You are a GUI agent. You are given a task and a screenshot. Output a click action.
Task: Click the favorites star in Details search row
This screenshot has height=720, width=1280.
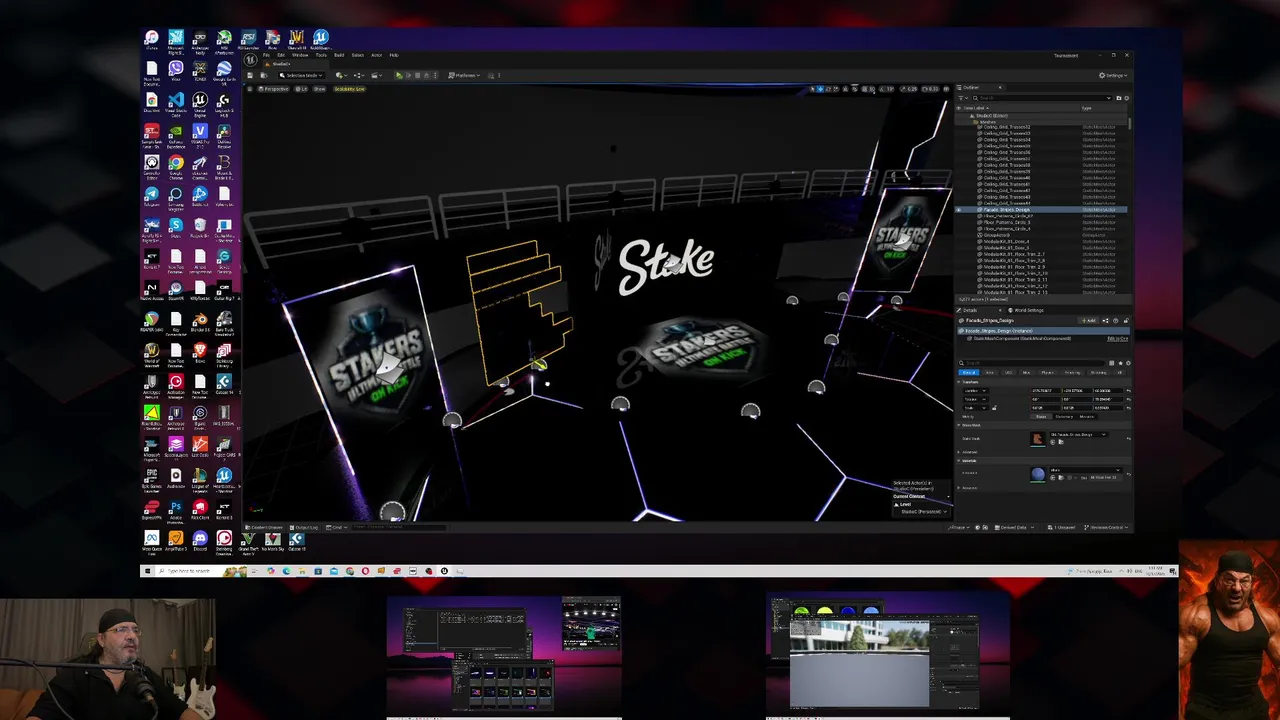tap(1120, 363)
